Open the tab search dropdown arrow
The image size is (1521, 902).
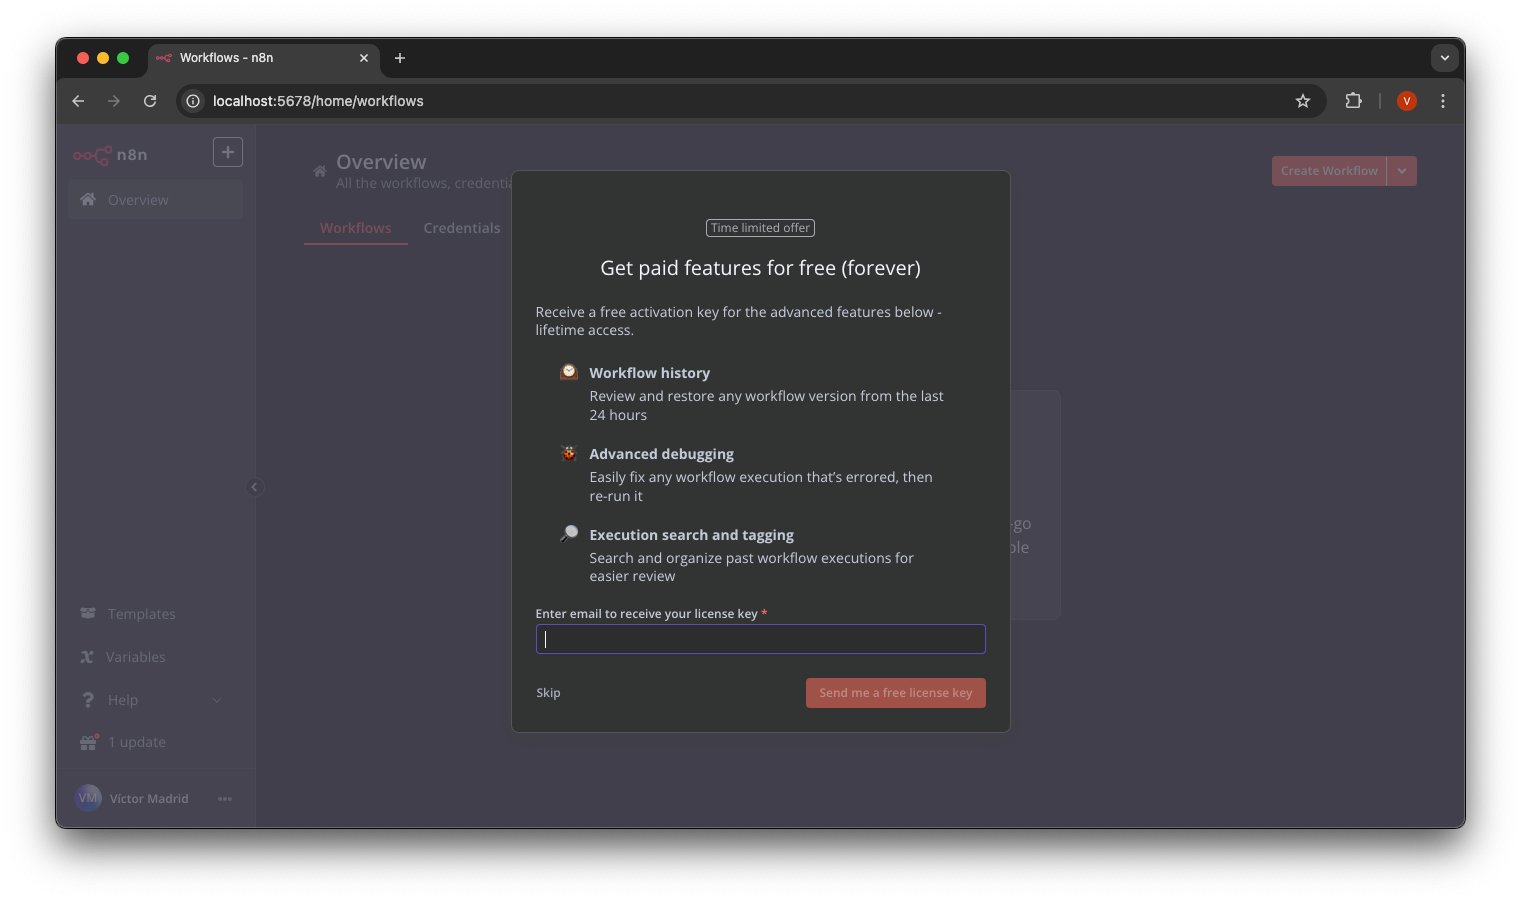1445,58
